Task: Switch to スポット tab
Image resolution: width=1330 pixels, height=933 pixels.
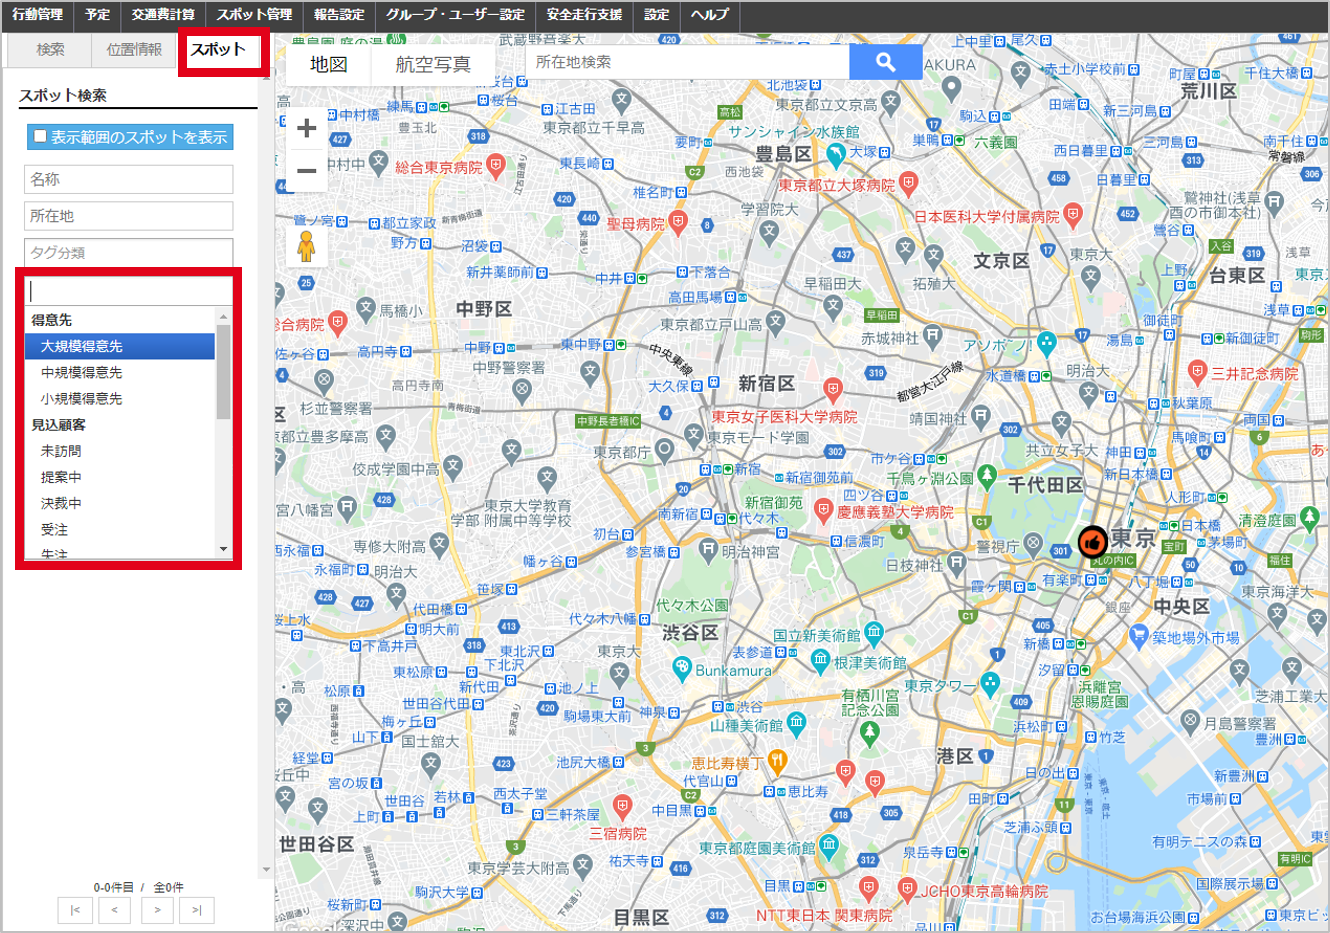Action: tap(218, 49)
